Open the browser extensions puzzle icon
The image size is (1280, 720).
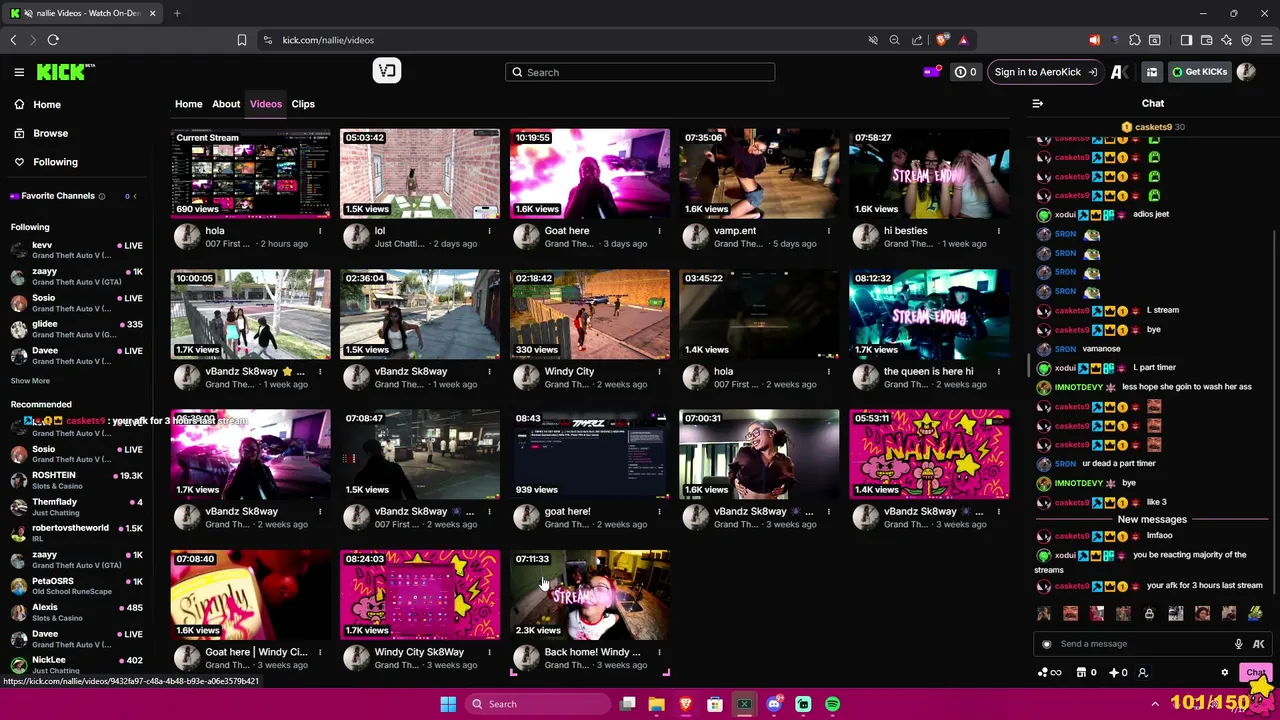click(x=1135, y=40)
